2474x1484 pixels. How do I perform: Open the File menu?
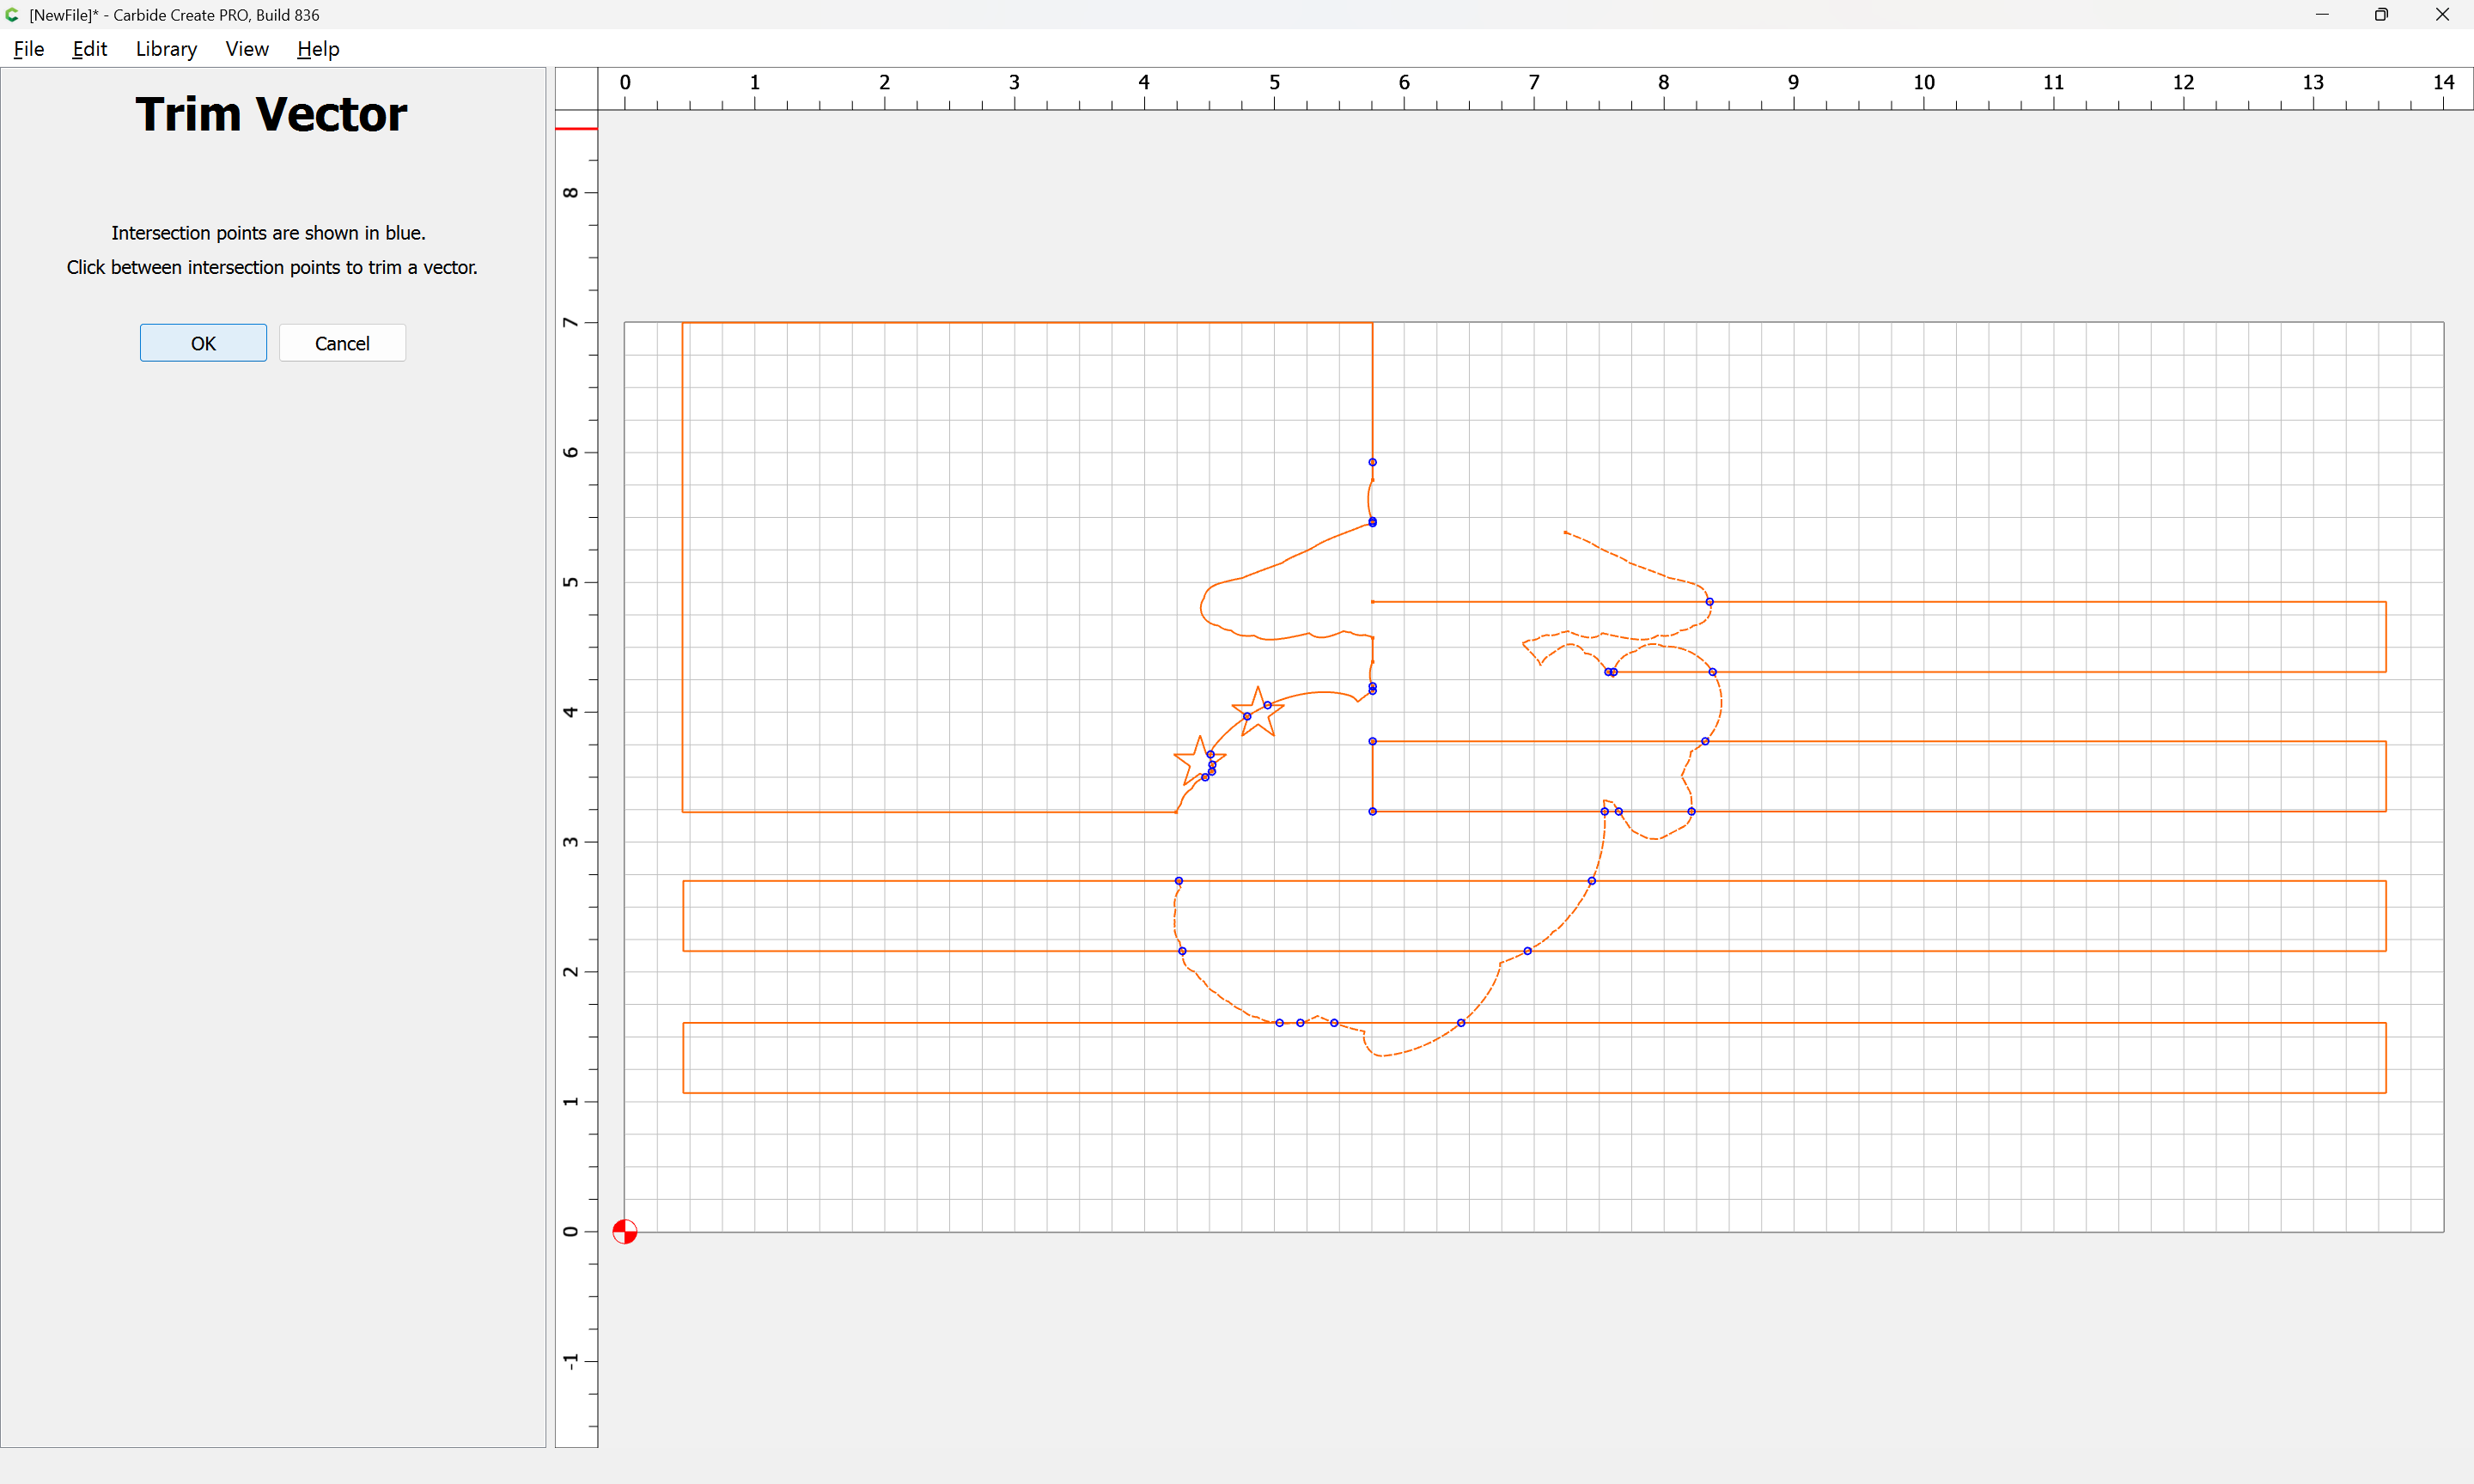click(x=28, y=49)
